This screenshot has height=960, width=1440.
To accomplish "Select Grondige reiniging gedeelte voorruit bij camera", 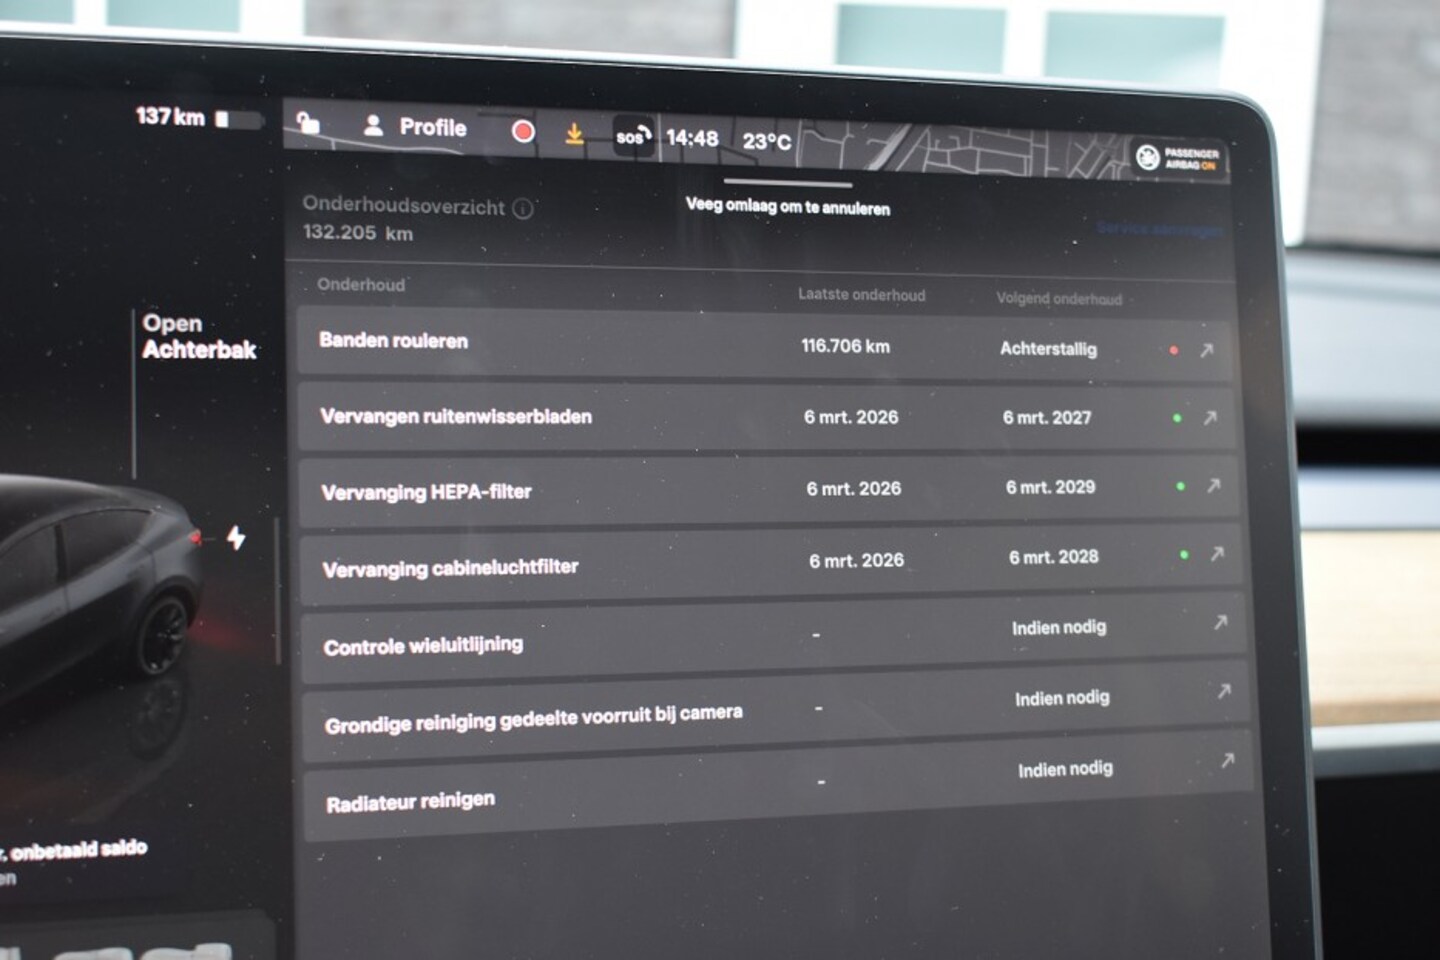I will [775, 712].
